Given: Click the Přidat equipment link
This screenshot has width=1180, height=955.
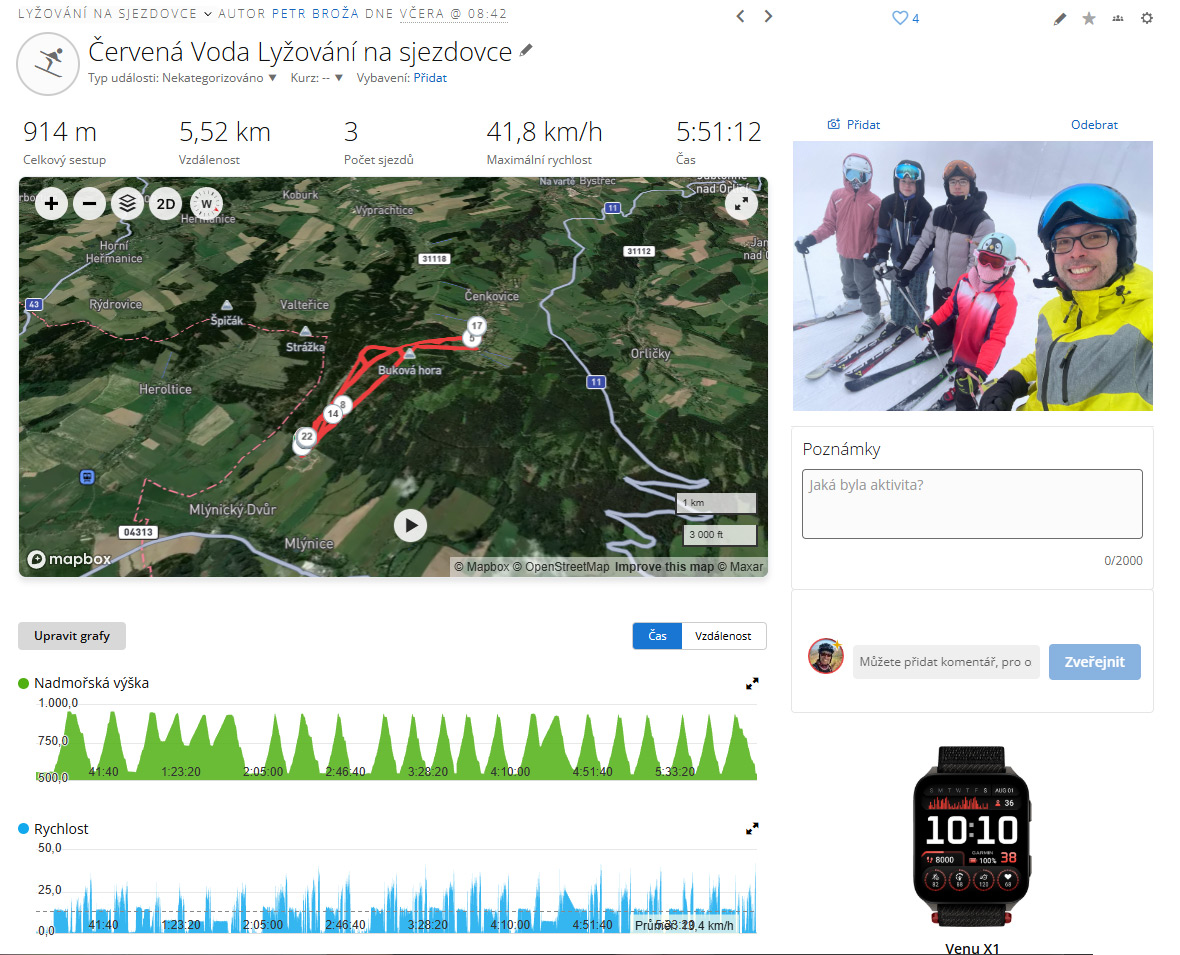Looking at the screenshot, I should point(430,78).
